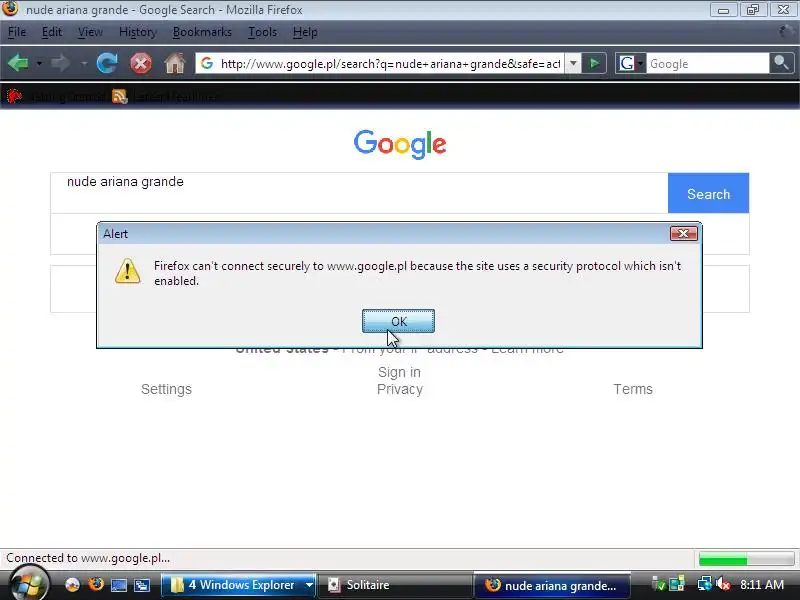Viewport: 800px width, 600px height.
Task: Click the Google favicon in the address bar
Action: [x=207, y=63]
